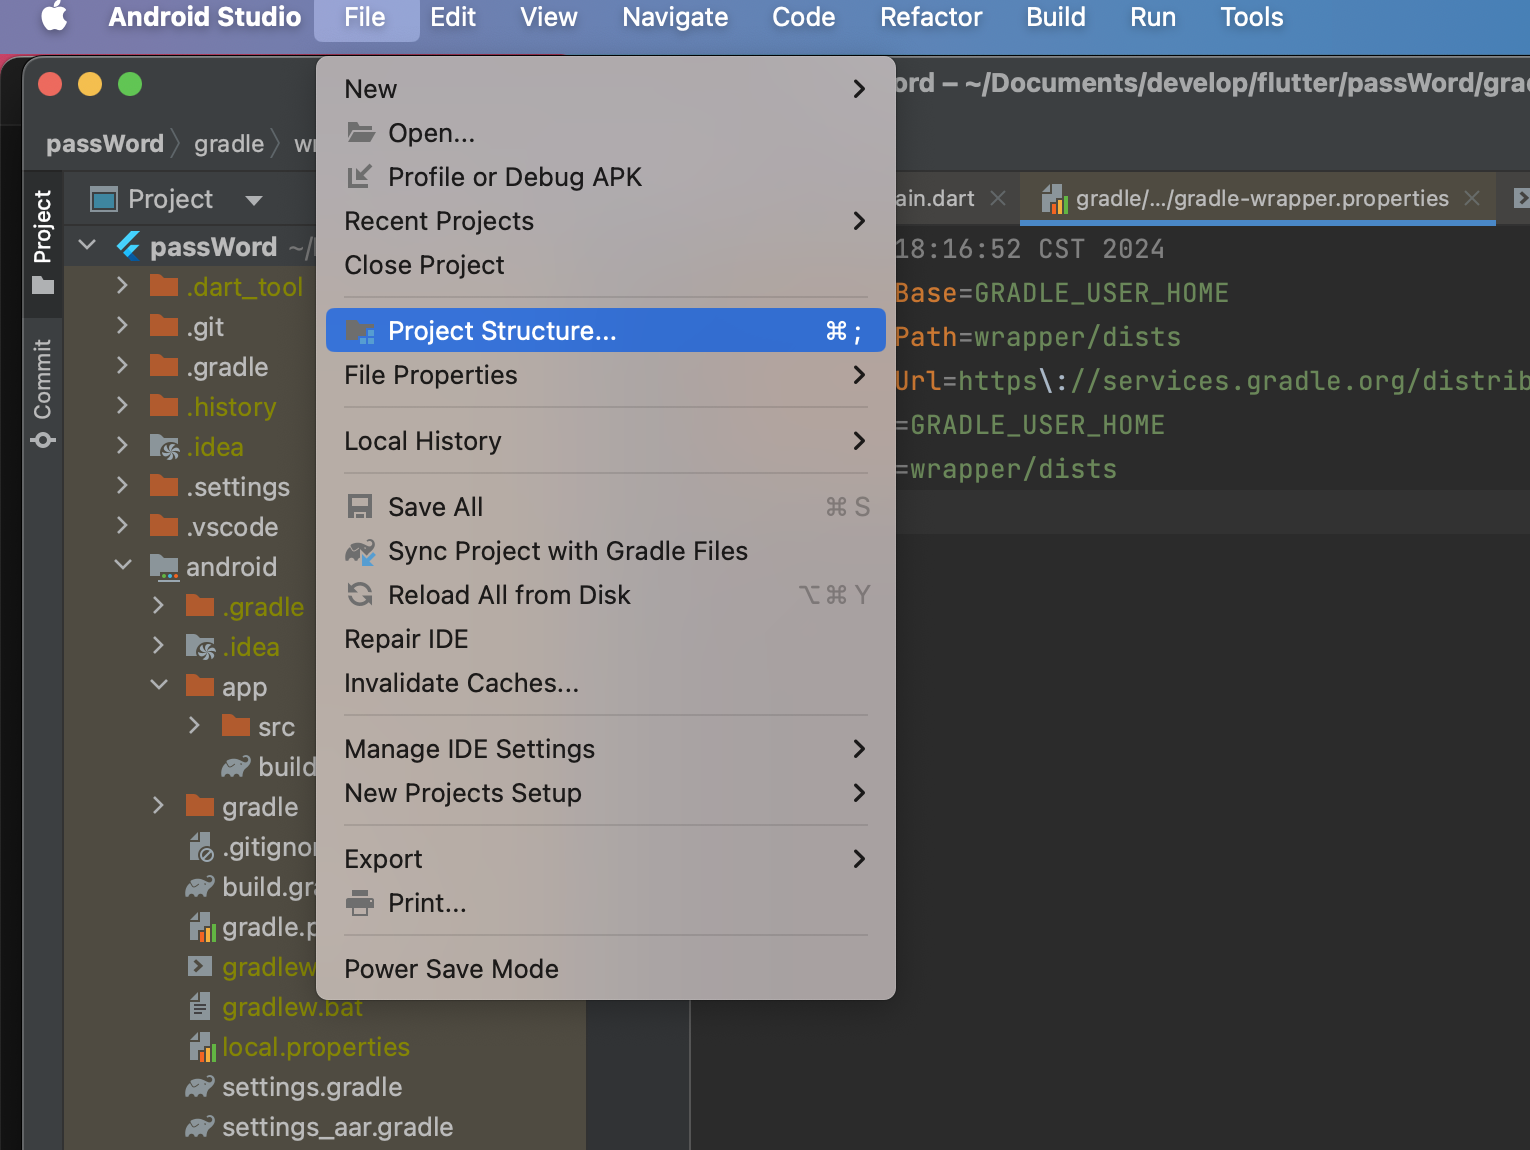Expand the .settings folder
Viewport: 1530px width, 1150px height.
tap(122, 486)
